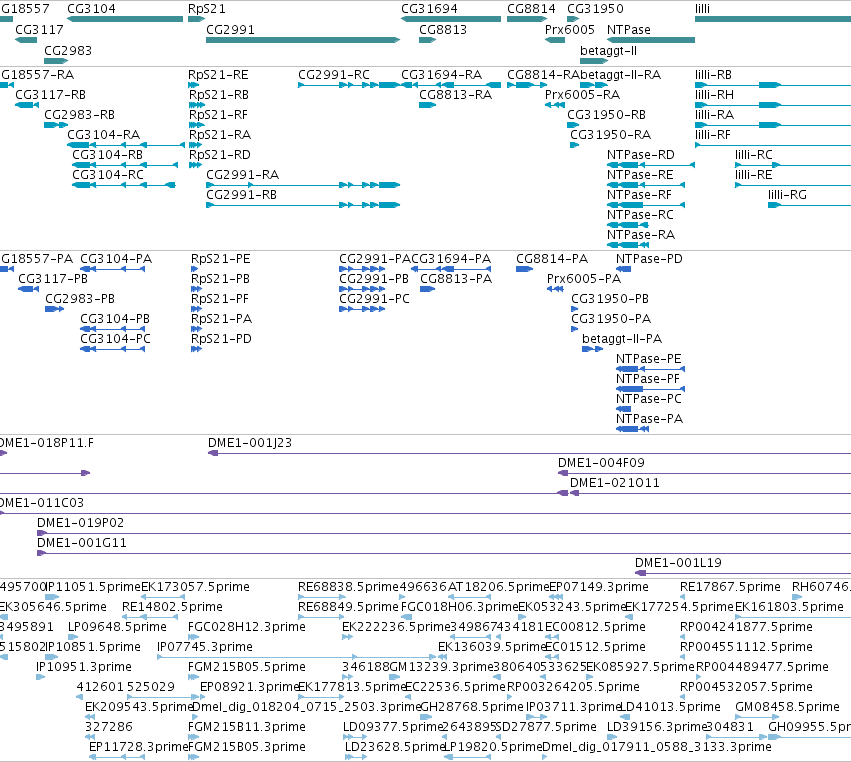Screen dimensions: 851x762
Task: Open the DME1-018P11.F BAC label
Action: click(x=46, y=443)
